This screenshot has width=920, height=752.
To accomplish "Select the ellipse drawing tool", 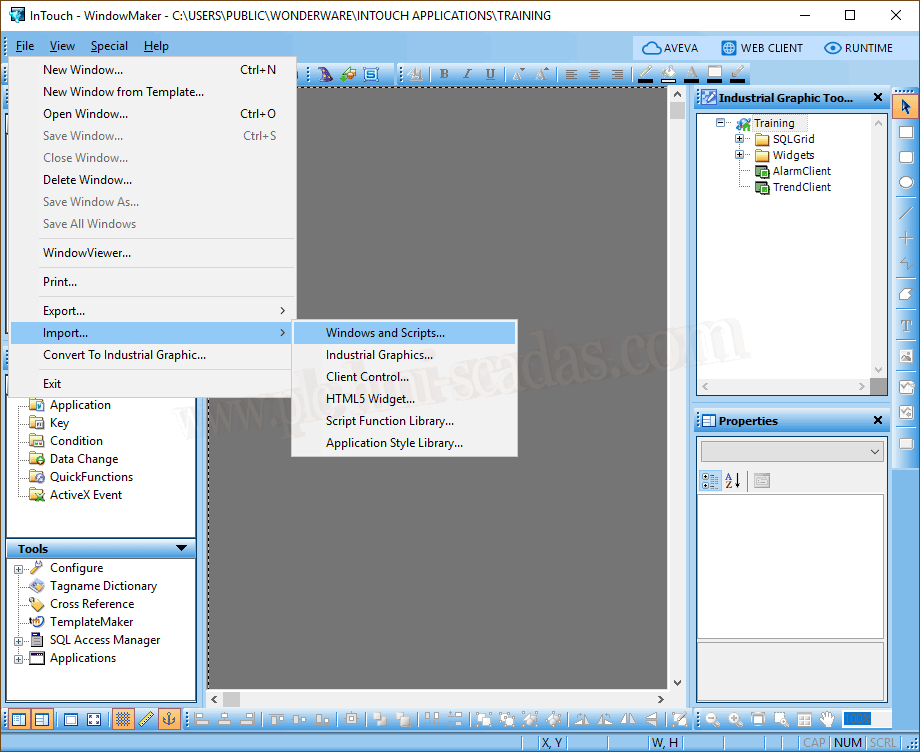I will 906,183.
